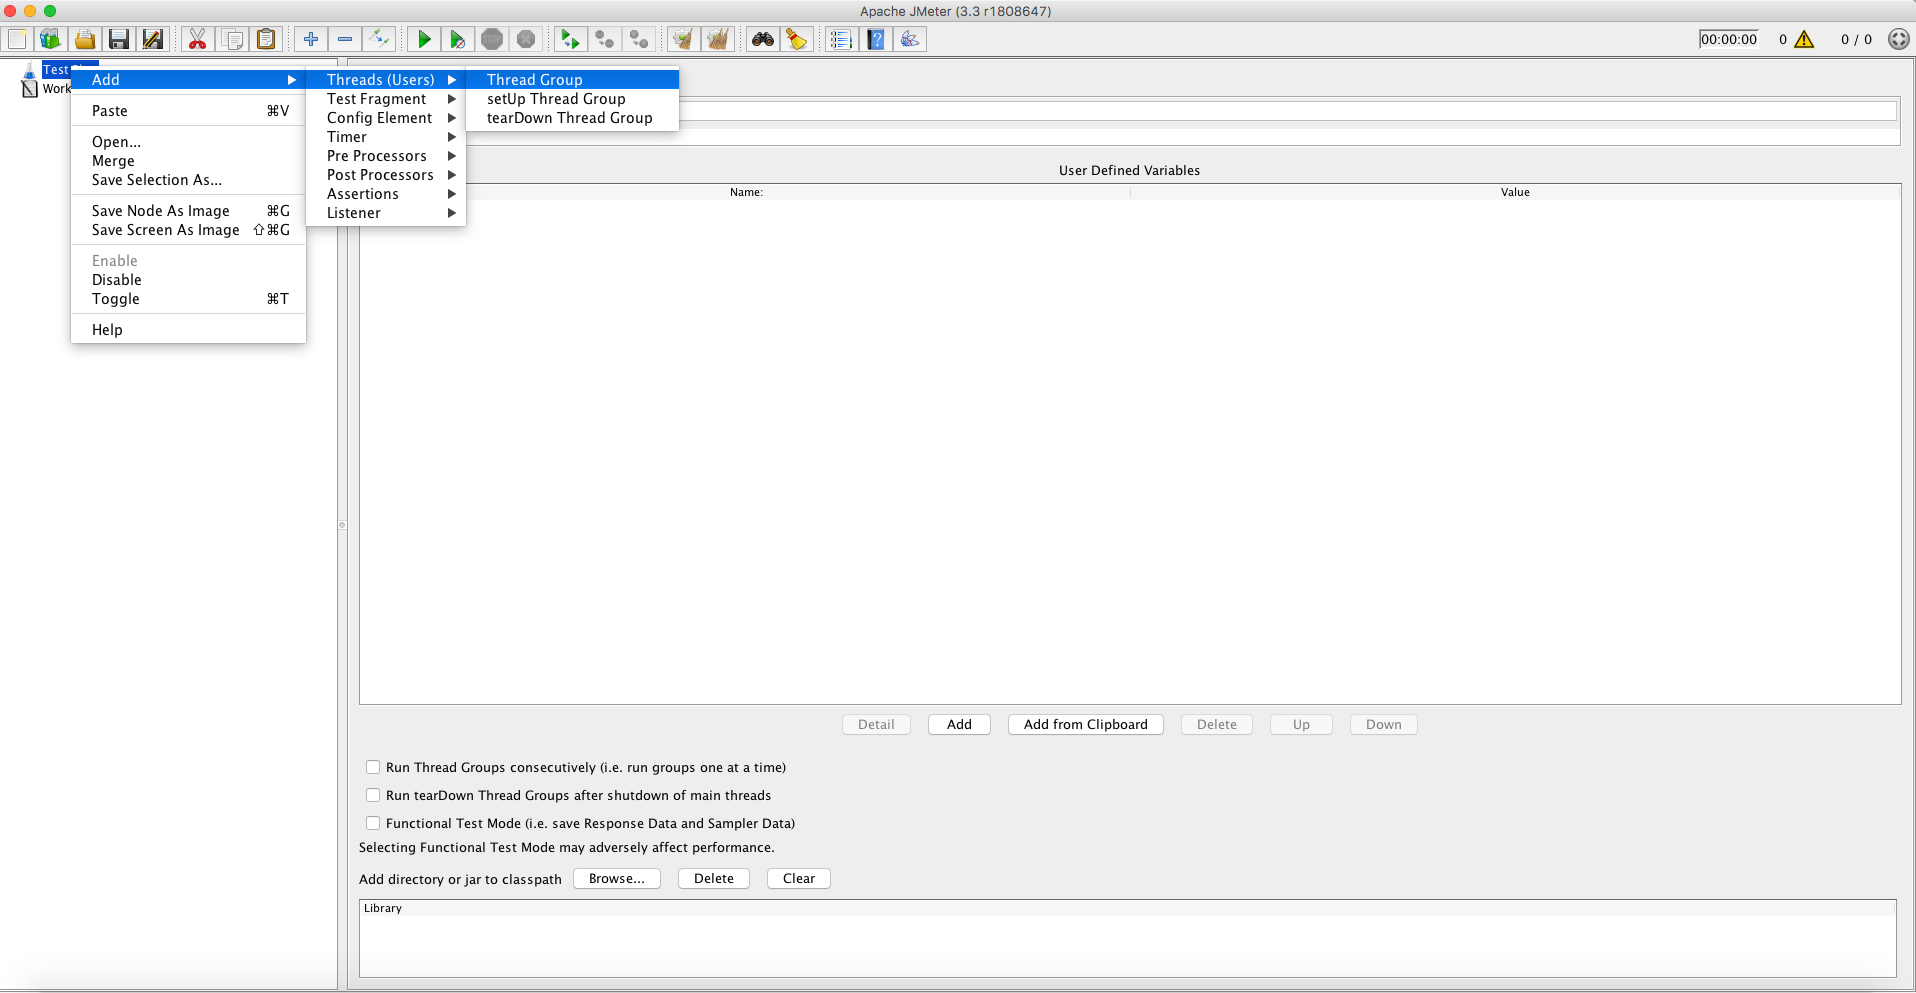Screen dimensions: 1916x993
Task: Click the Delete button beside Add from Clipboard
Action: pos(1217,724)
